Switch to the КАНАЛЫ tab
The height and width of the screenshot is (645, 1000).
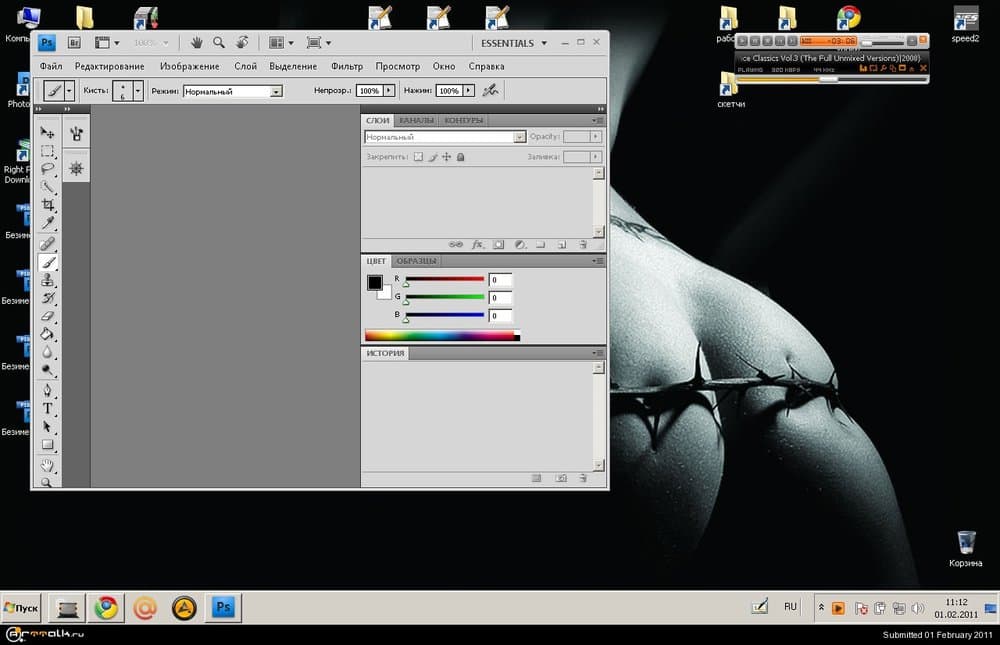[416, 121]
